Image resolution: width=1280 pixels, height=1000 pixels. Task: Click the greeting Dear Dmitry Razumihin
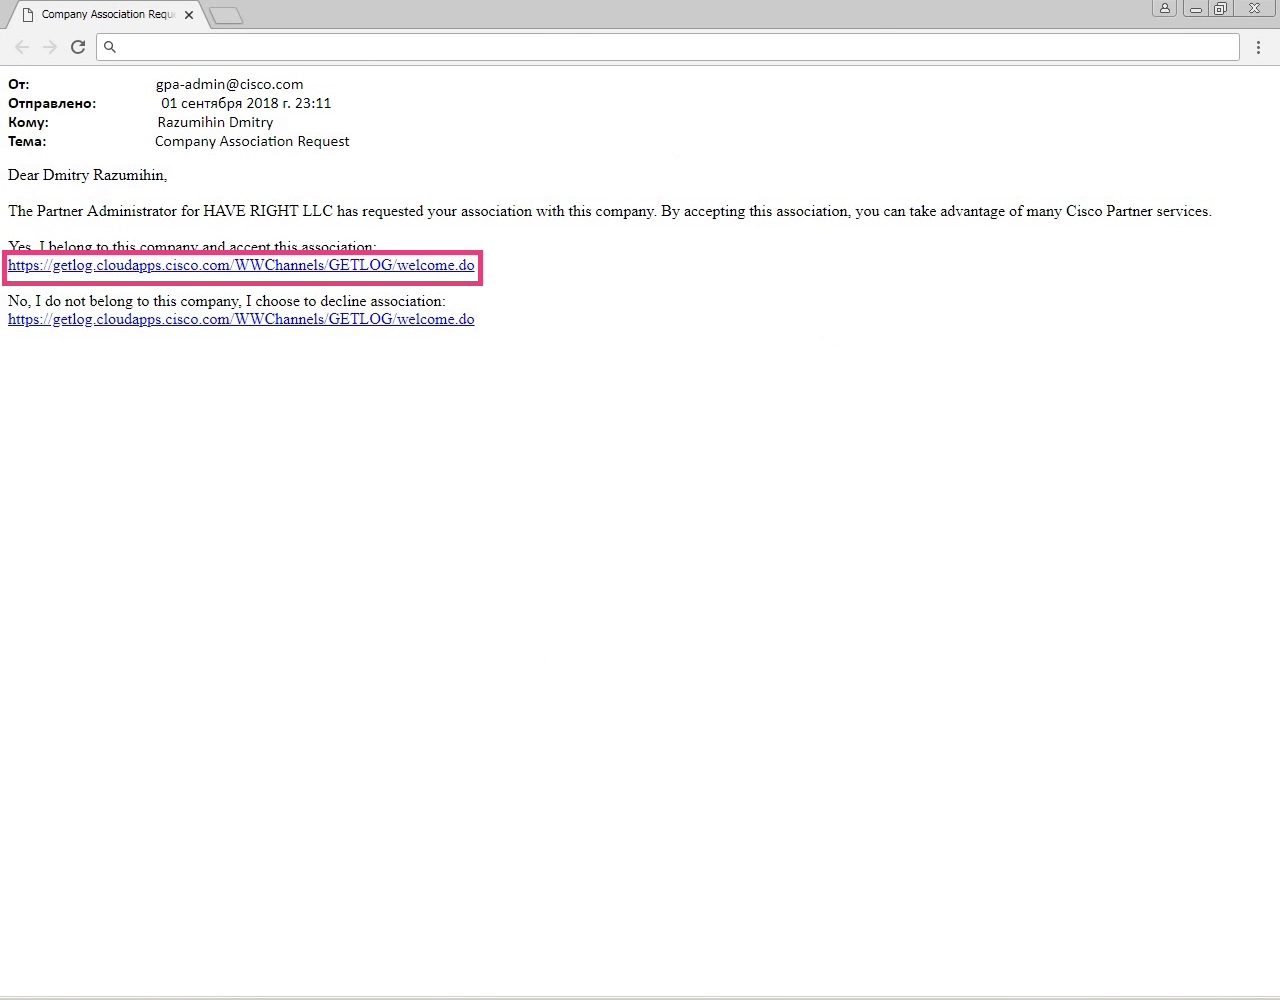click(87, 175)
